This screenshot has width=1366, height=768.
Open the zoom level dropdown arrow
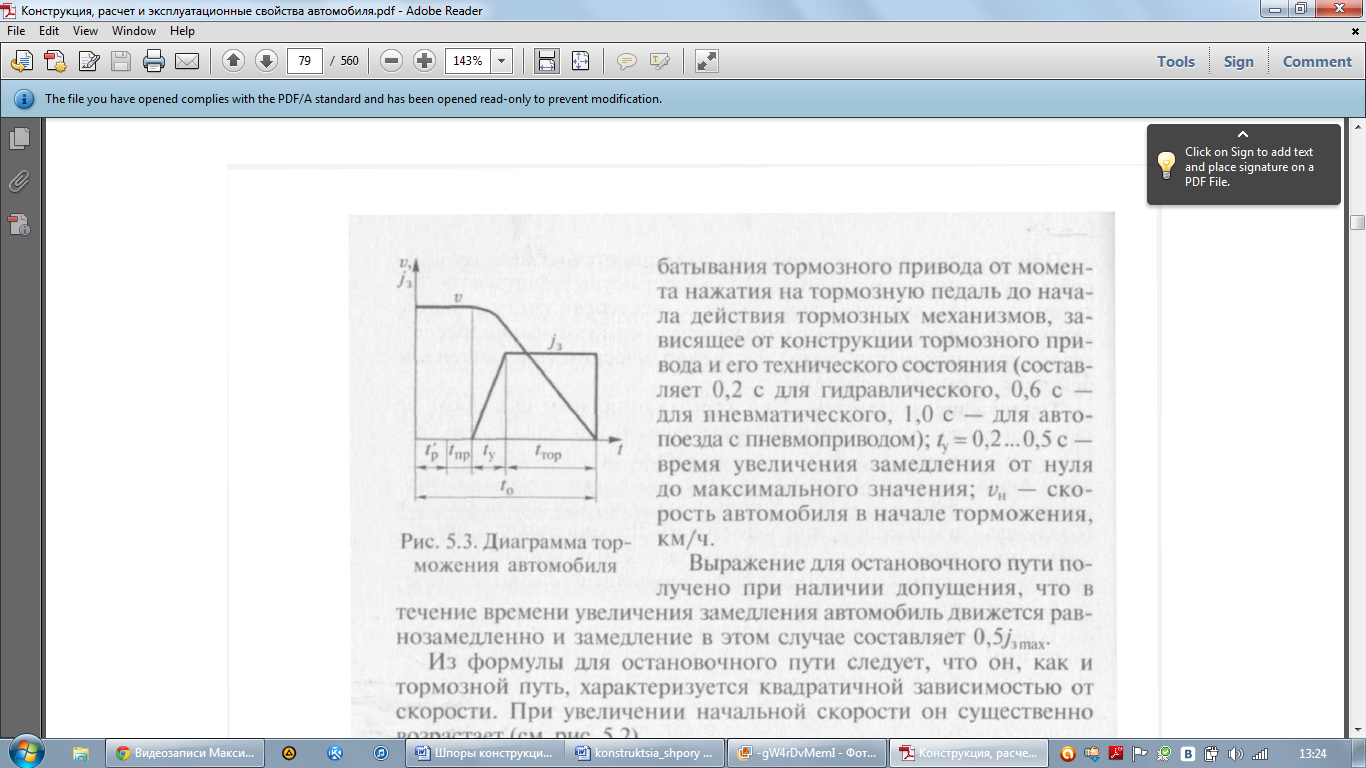[501, 61]
